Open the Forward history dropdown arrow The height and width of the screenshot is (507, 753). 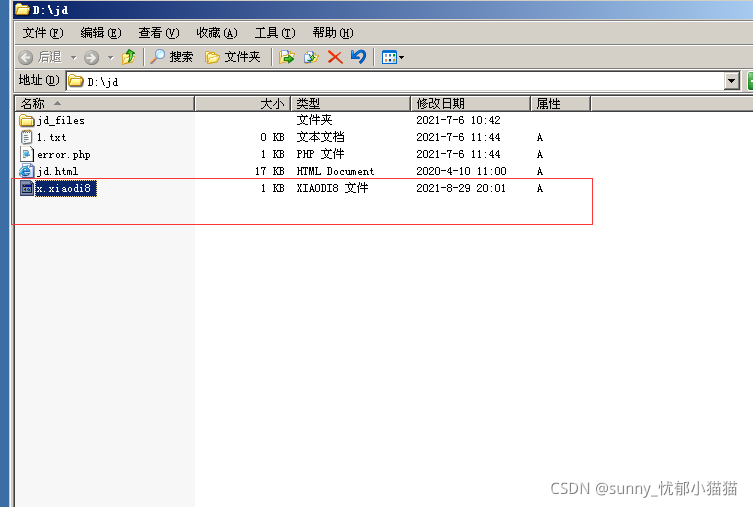pyautogui.click(x=110, y=58)
